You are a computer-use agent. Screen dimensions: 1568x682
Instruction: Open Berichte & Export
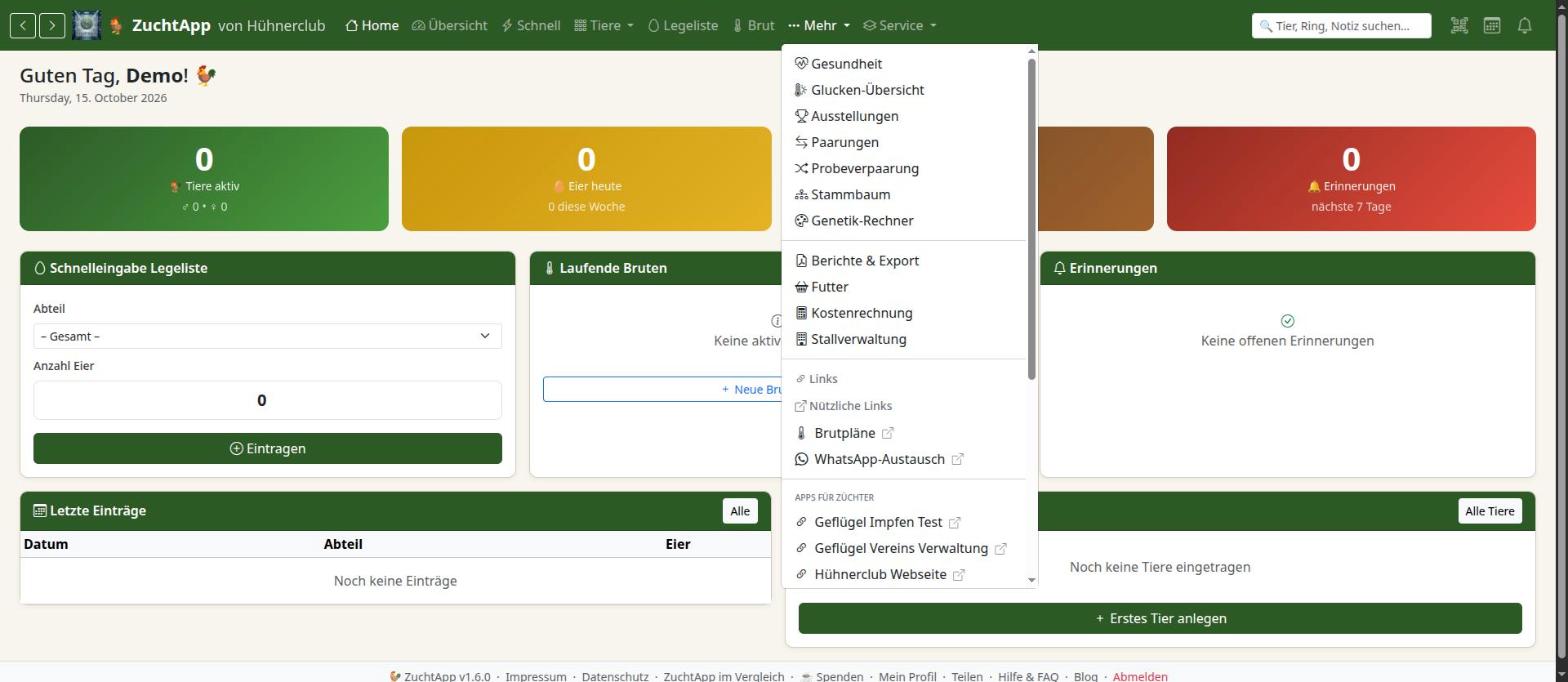click(905, 260)
